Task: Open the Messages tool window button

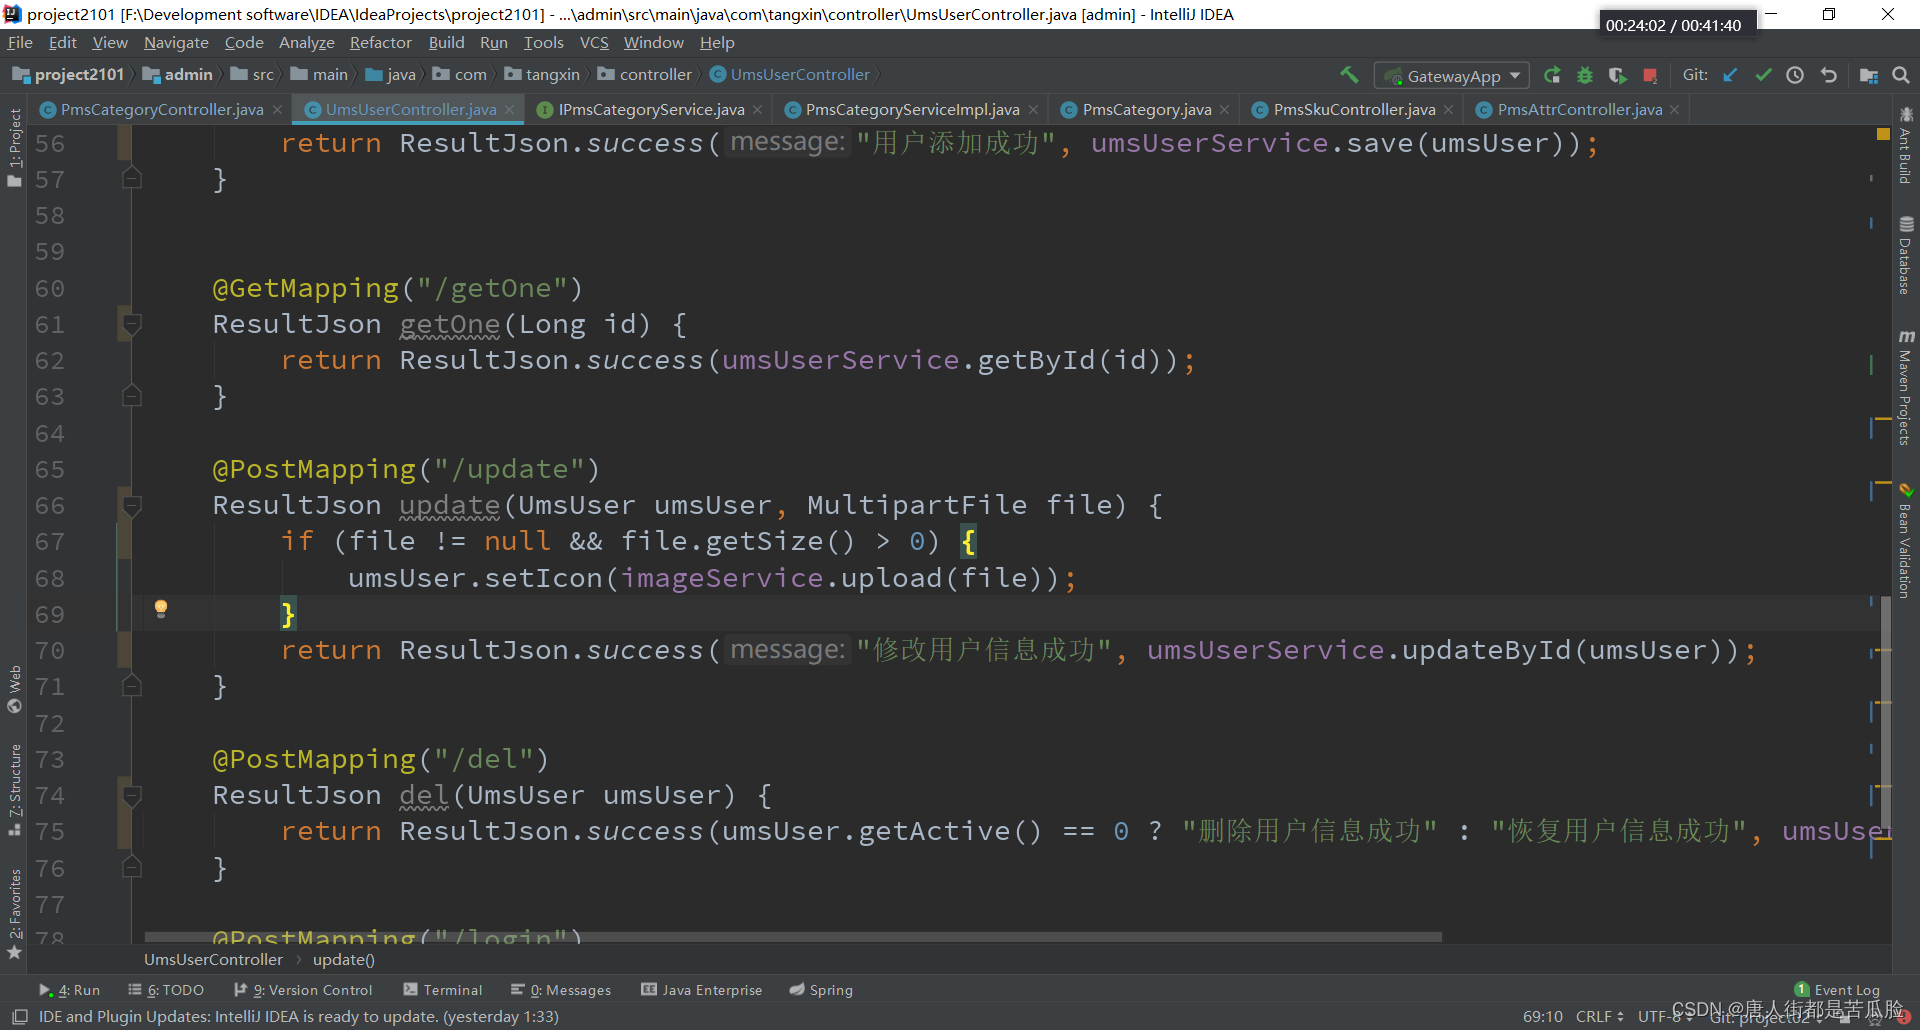Action: point(561,990)
